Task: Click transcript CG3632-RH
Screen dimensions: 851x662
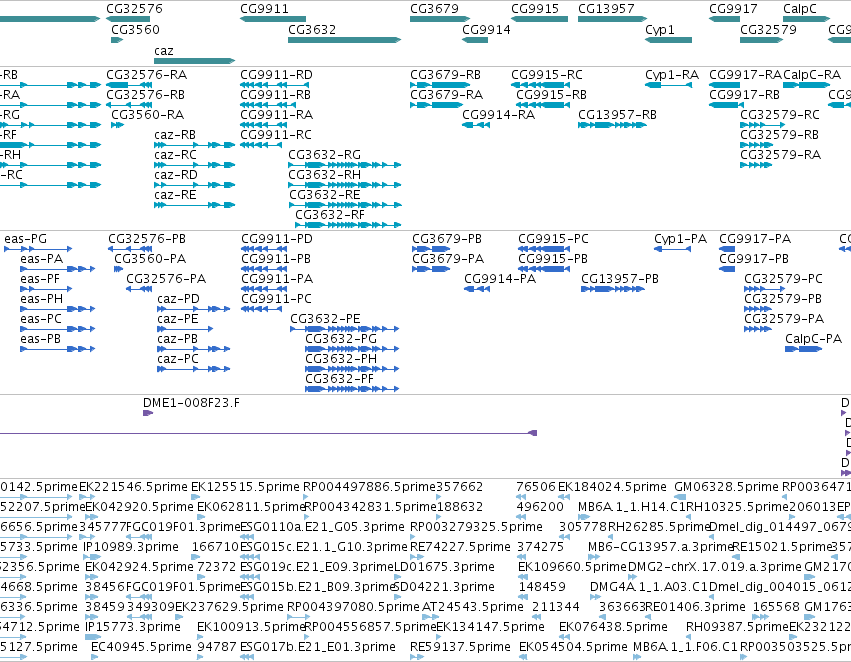Action: [x=345, y=185]
